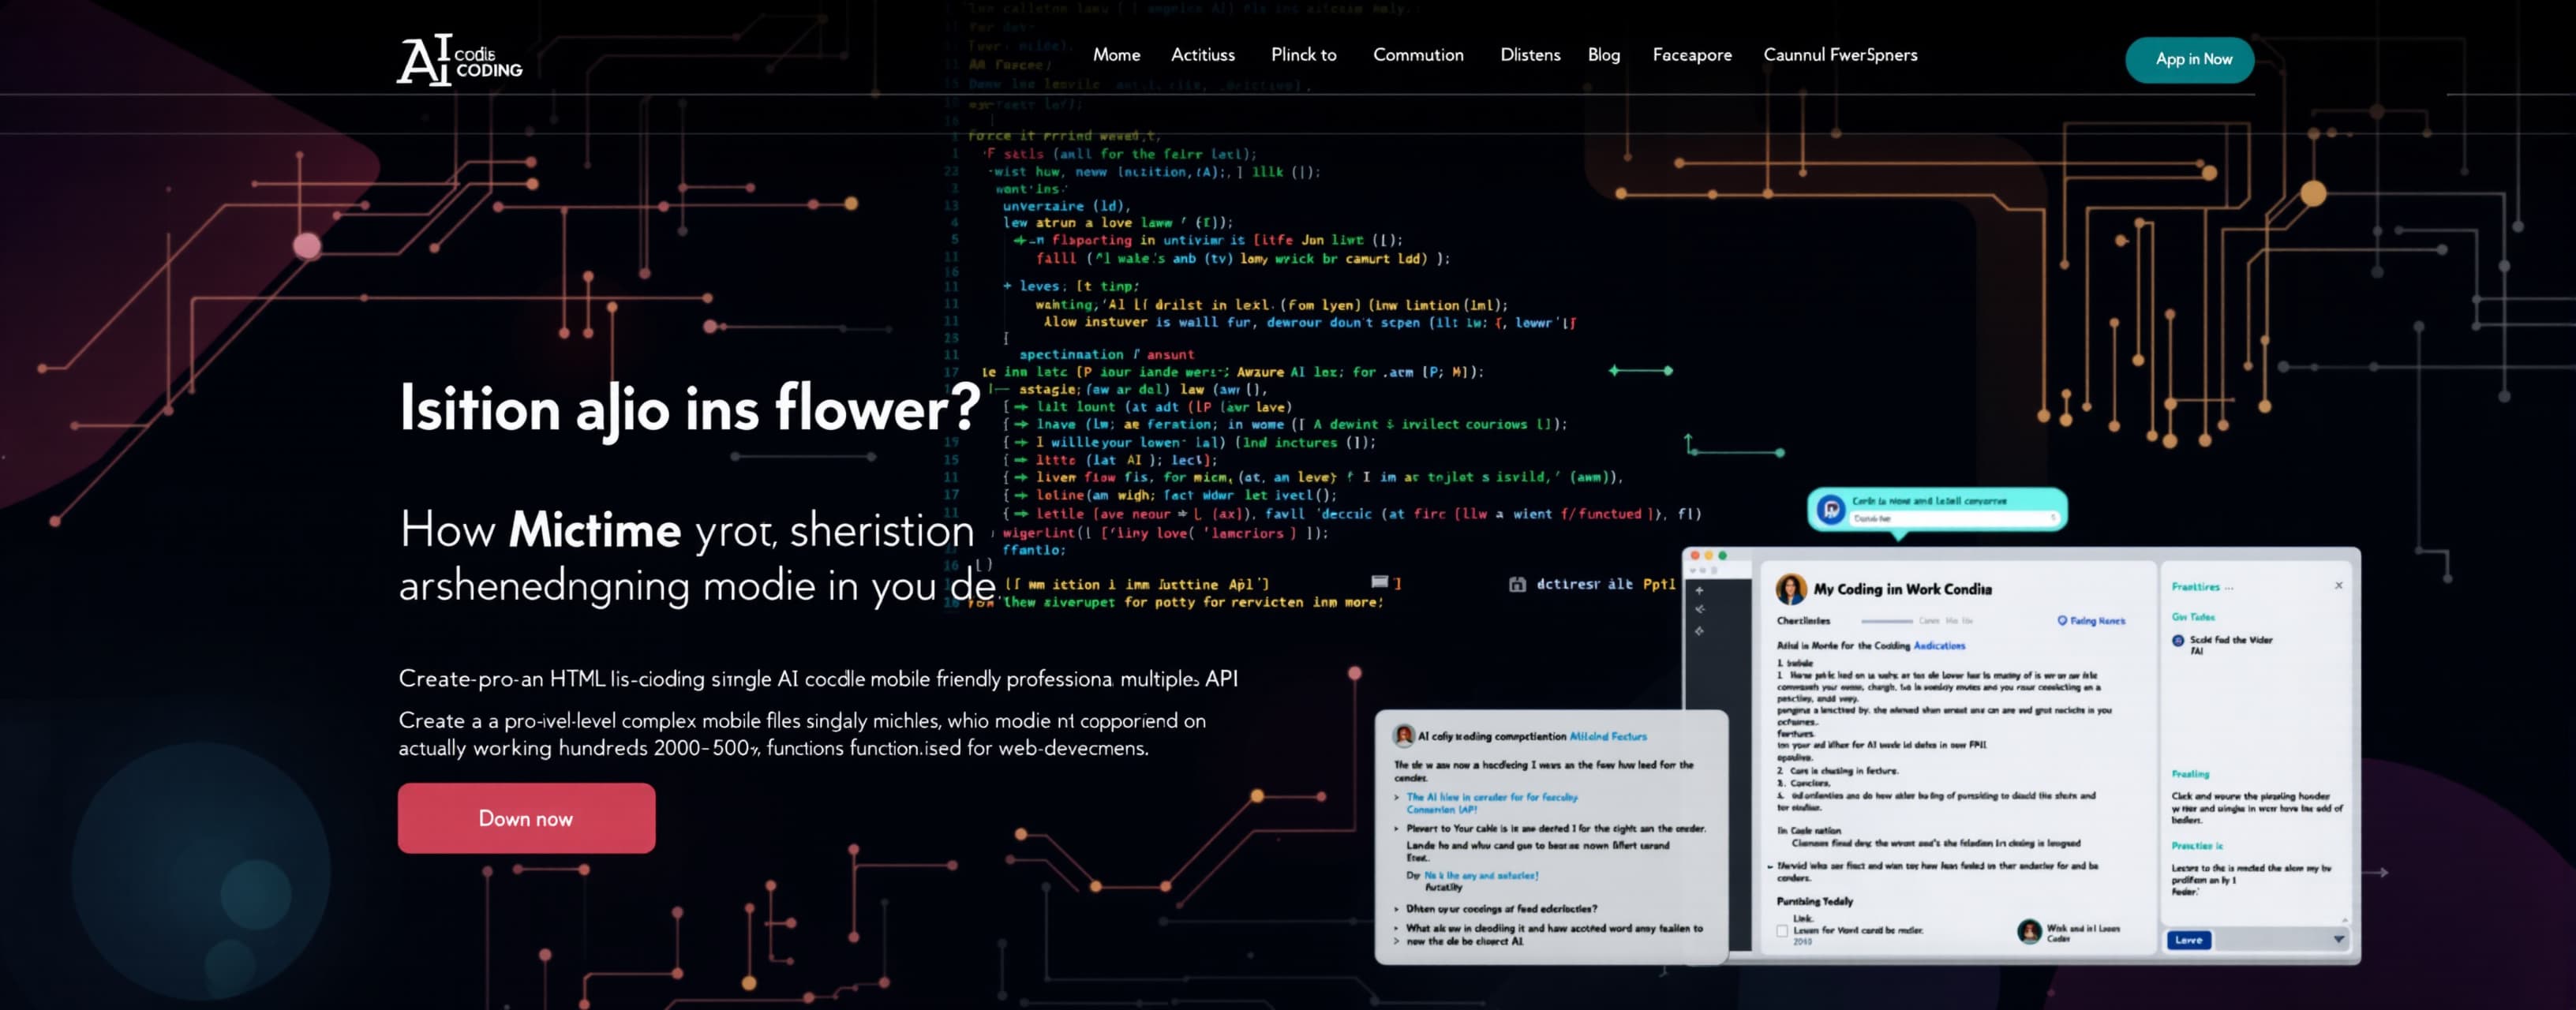
Task: Click avatar in AI cofiy coding card
Action: click(x=1403, y=736)
